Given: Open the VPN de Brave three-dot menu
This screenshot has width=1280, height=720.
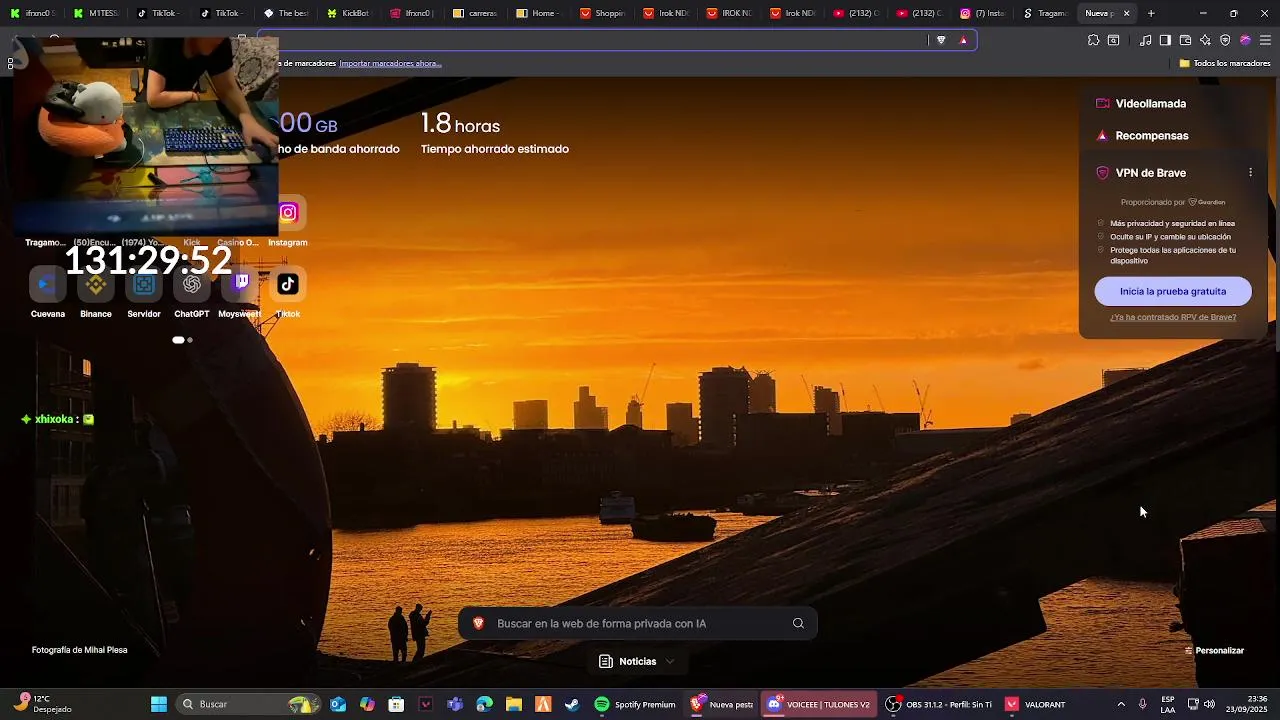Looking at the screenshot, I should click(x=1250, y=173).
